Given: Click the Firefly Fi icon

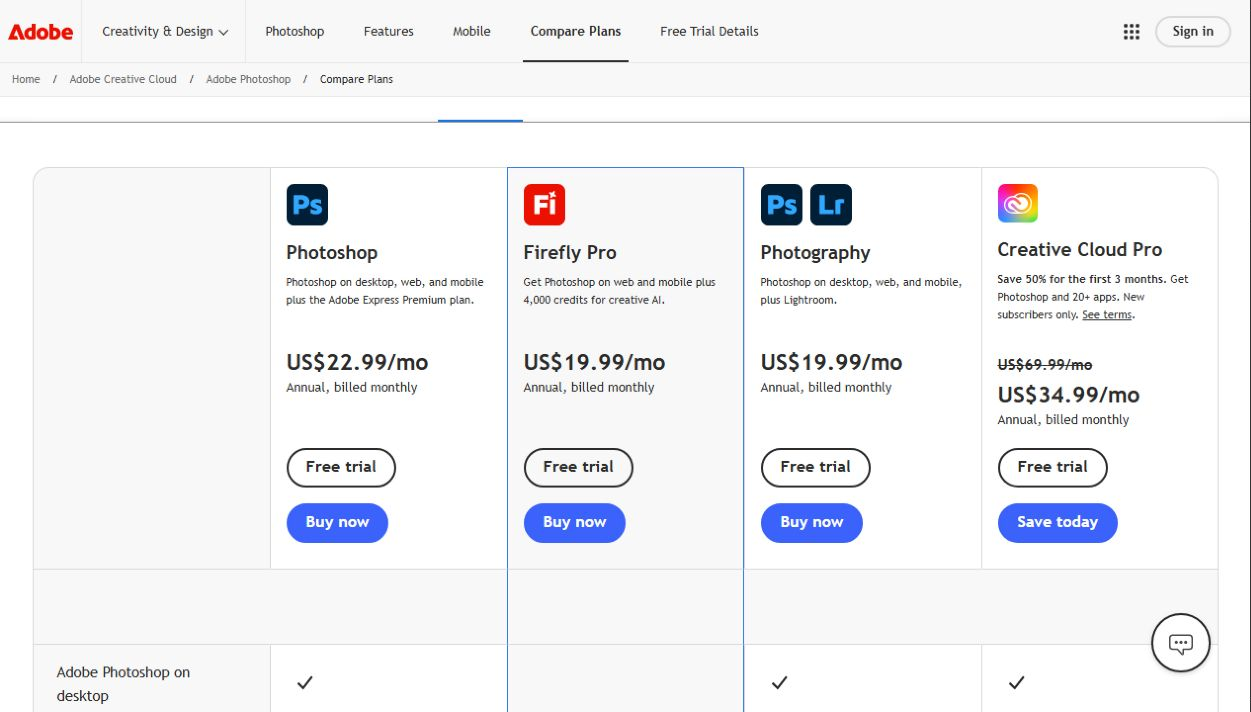Looking at the screenshot, I should [544, 204].
